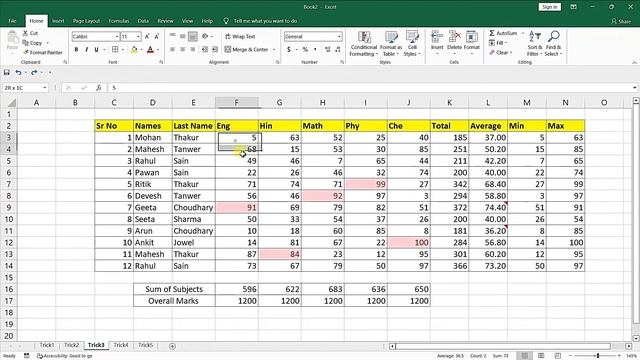Open Find & Select menu

553,44
